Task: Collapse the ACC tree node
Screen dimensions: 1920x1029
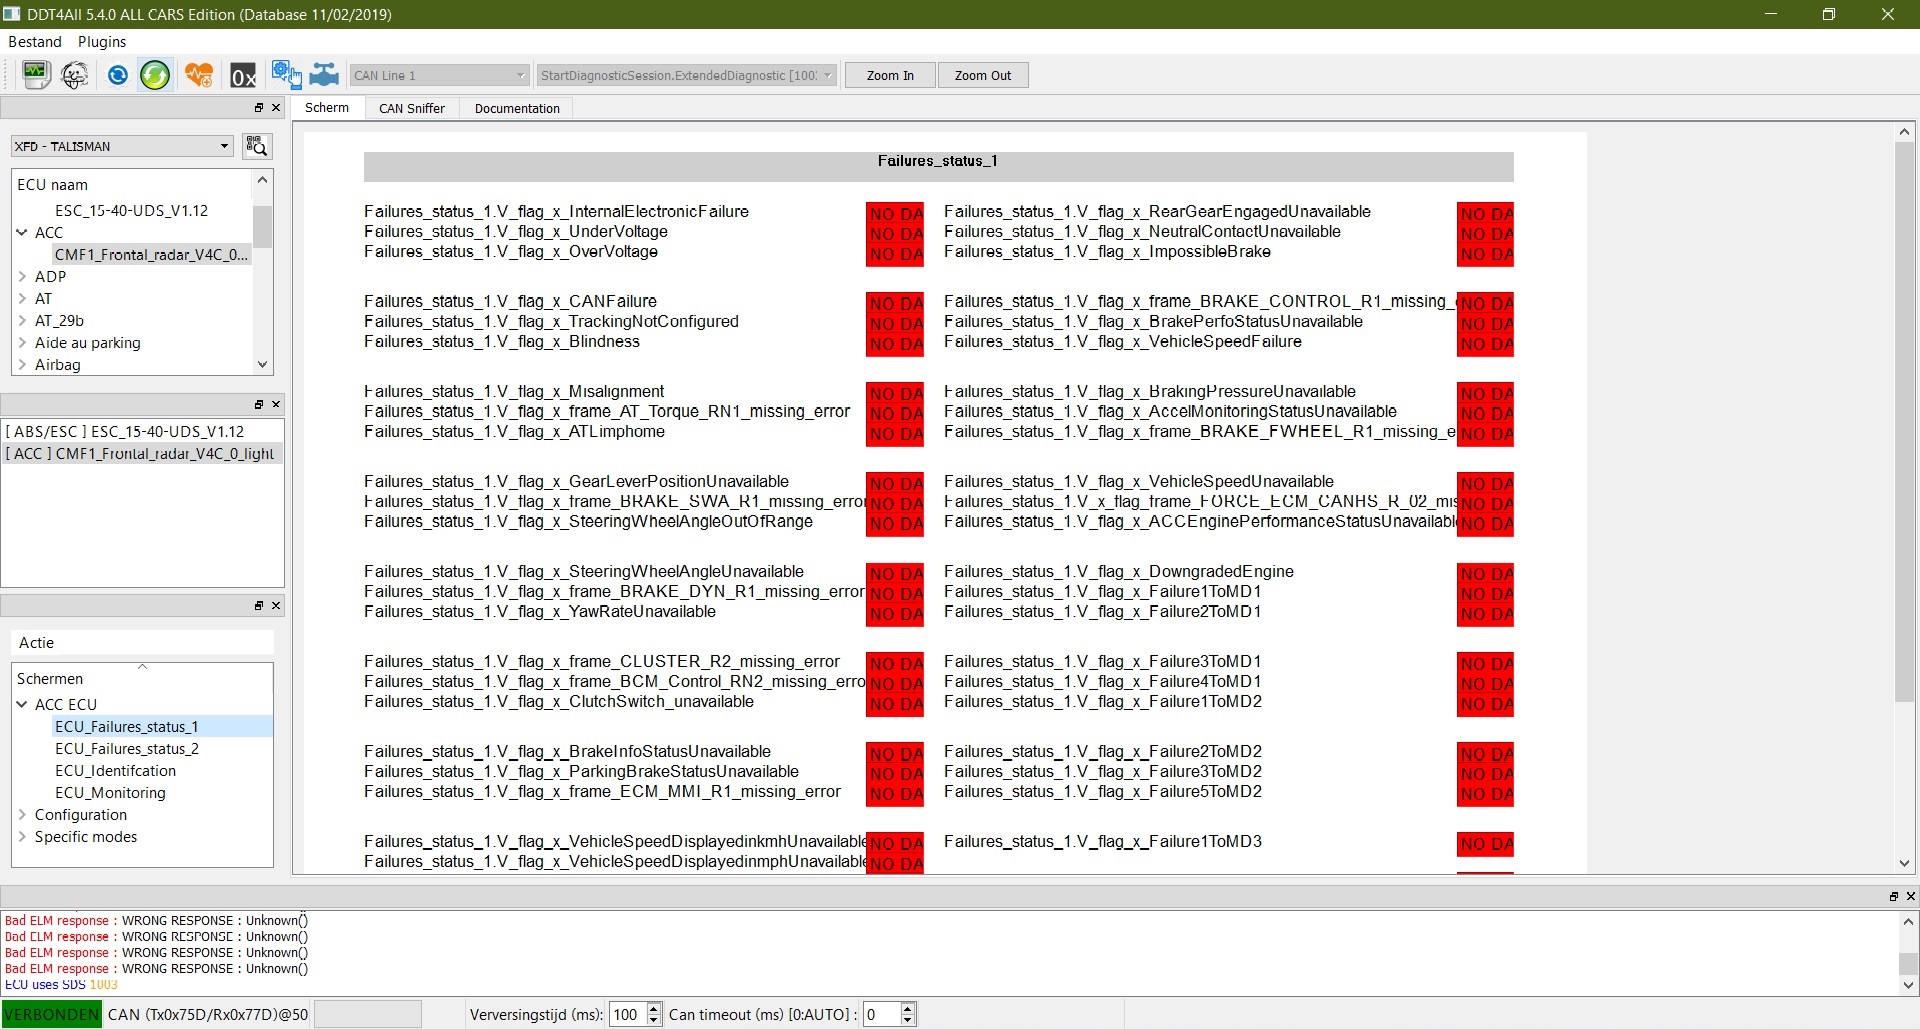Action: (x=22, y=232)
